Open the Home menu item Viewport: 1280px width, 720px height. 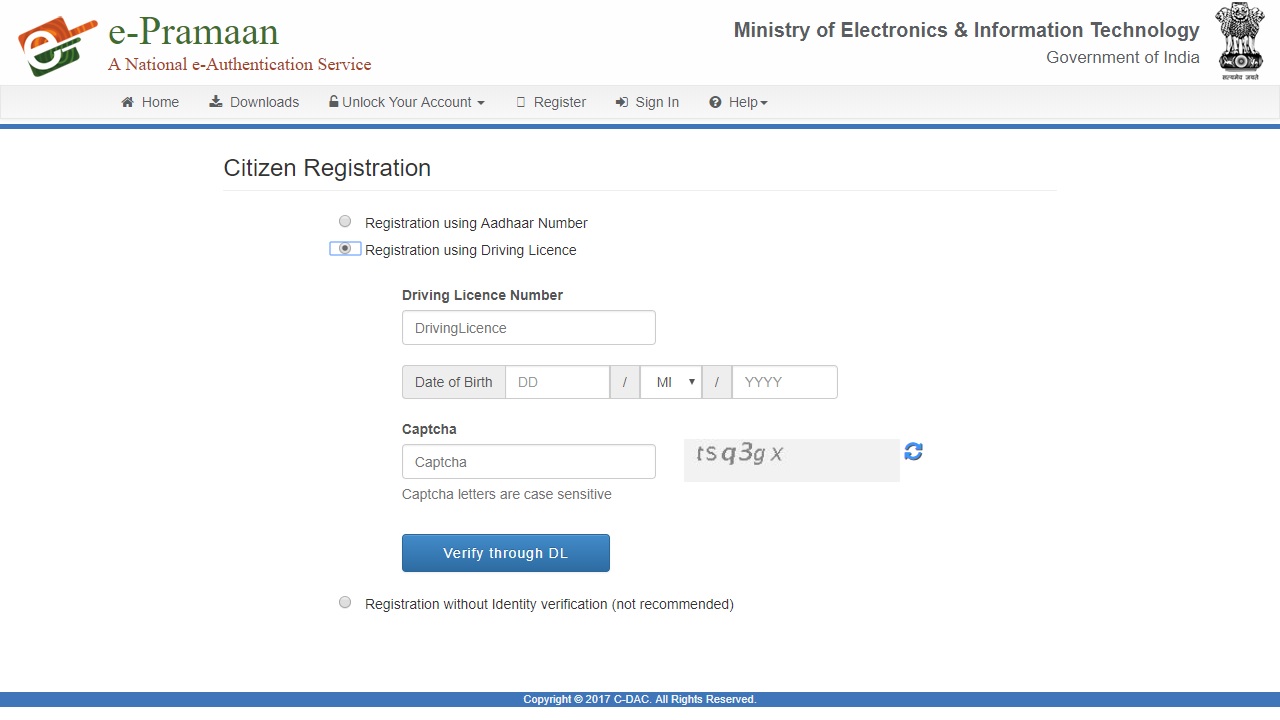tap(150, 102)
